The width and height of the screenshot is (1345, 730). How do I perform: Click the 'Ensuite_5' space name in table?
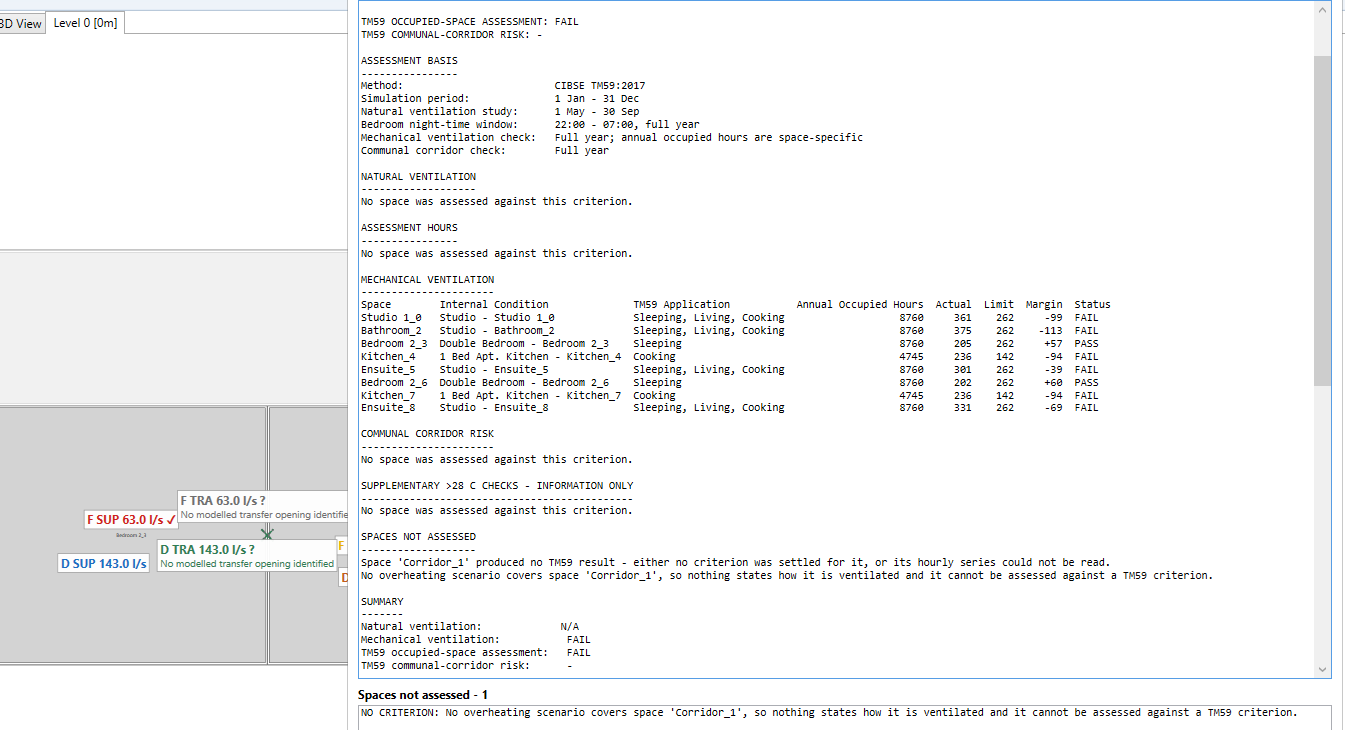(388, 370)
